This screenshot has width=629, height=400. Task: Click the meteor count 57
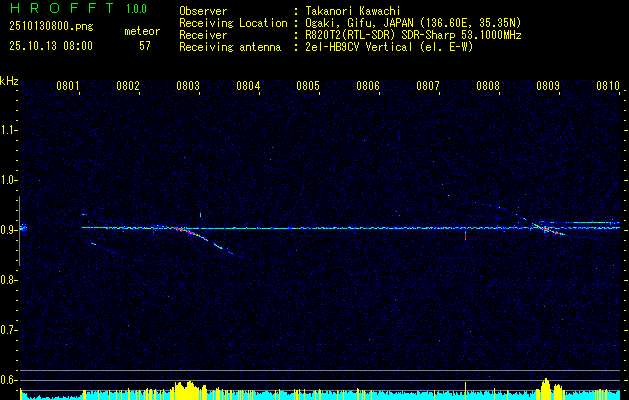(145, 46)
